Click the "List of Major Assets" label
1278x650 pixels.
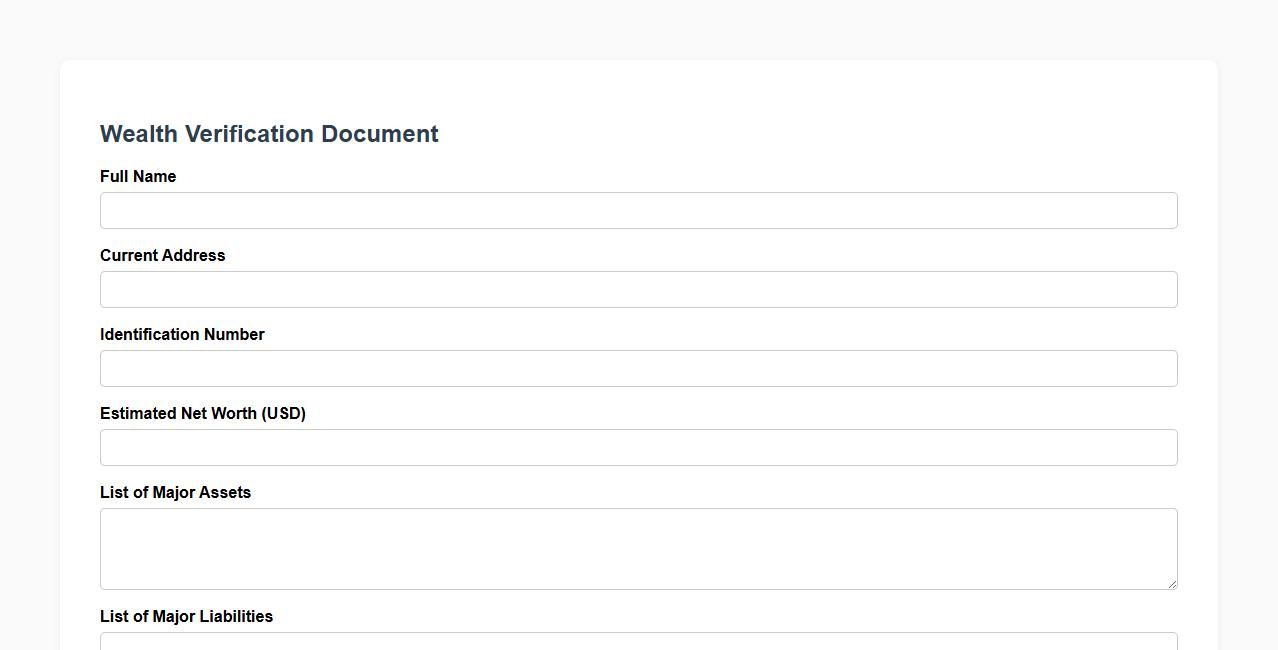(x=175, y=493)
